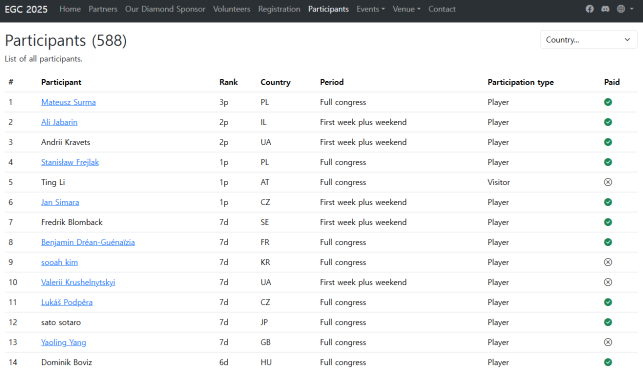Click paid checkmark icon for Dominik Boviz
This screenshot has height=369, width=643.
pyautogui.click(x=608, y=362)
